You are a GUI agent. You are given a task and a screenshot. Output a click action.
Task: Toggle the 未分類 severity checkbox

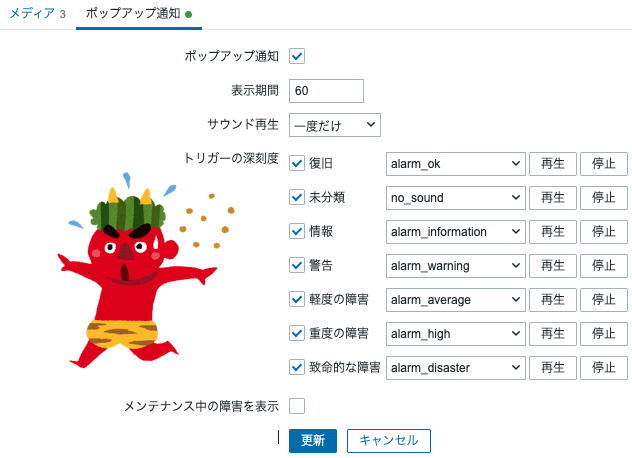297,198
